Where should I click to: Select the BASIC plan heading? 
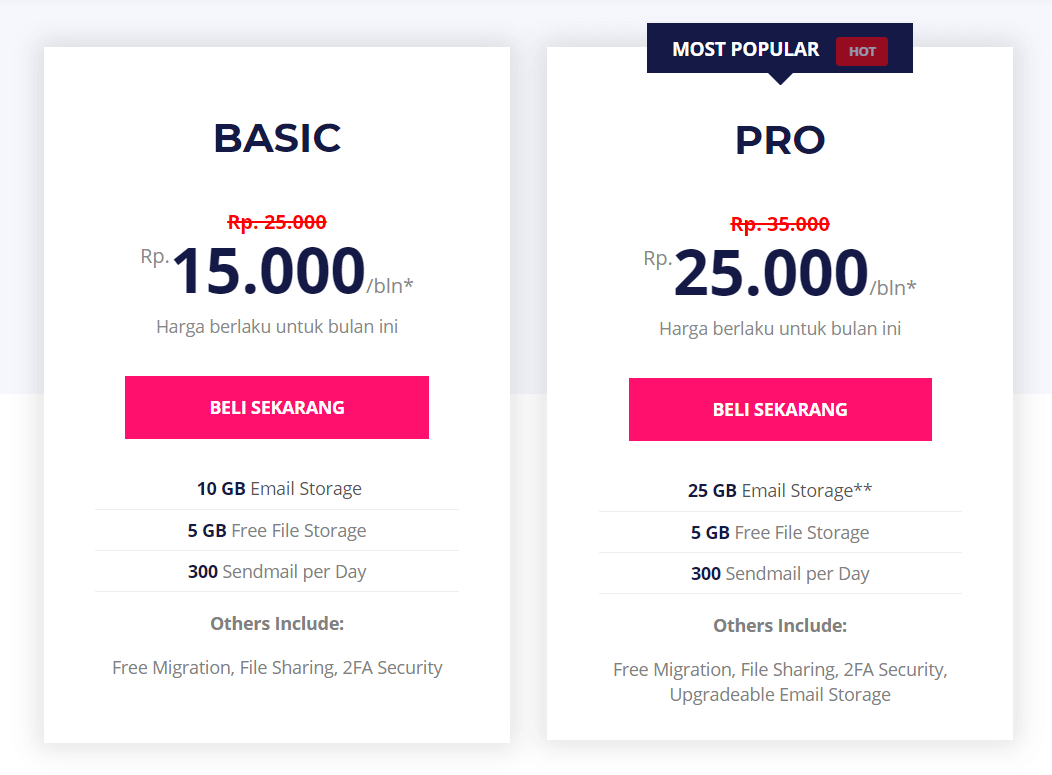[x=277, y=138]
